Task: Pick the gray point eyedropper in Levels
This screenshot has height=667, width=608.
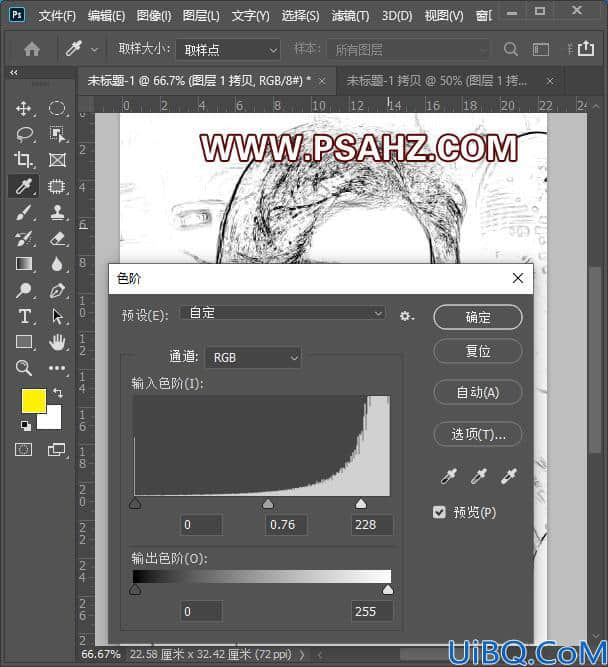Action: (479, 476)
